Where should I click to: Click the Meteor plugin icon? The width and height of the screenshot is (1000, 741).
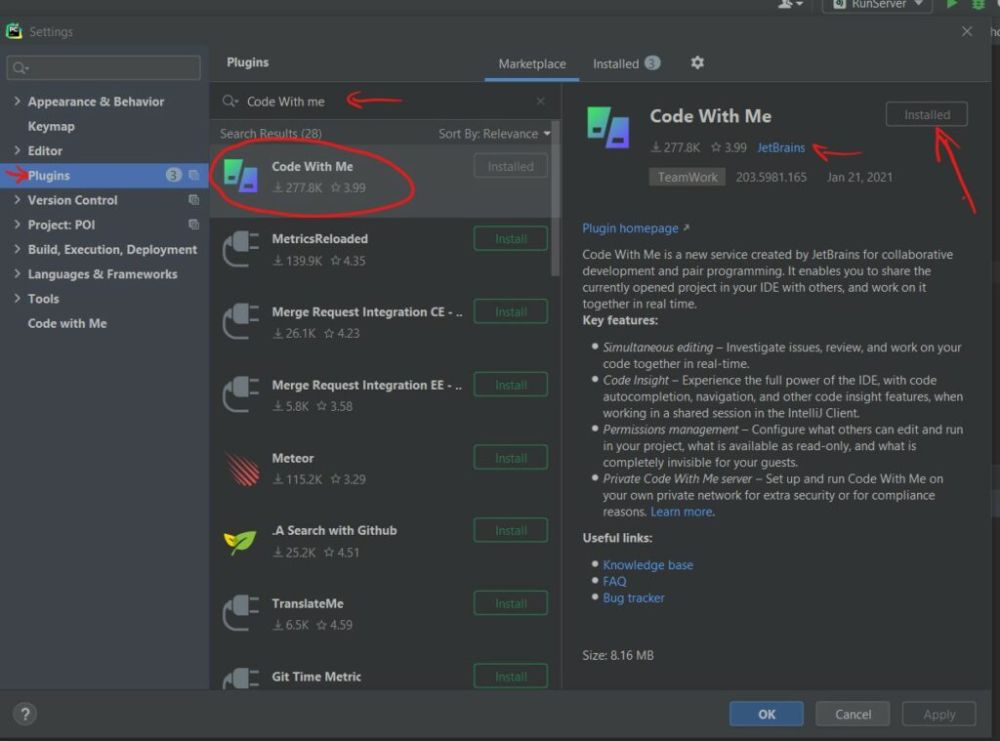pyautogui.click(x=242, y=468)
